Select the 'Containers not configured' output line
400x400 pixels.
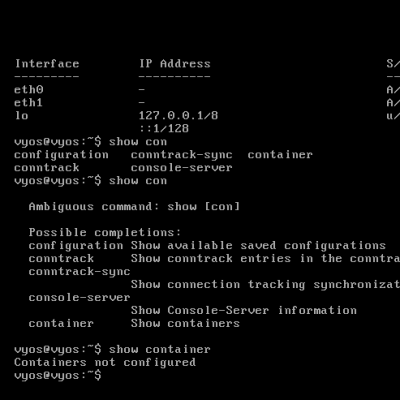105,362
